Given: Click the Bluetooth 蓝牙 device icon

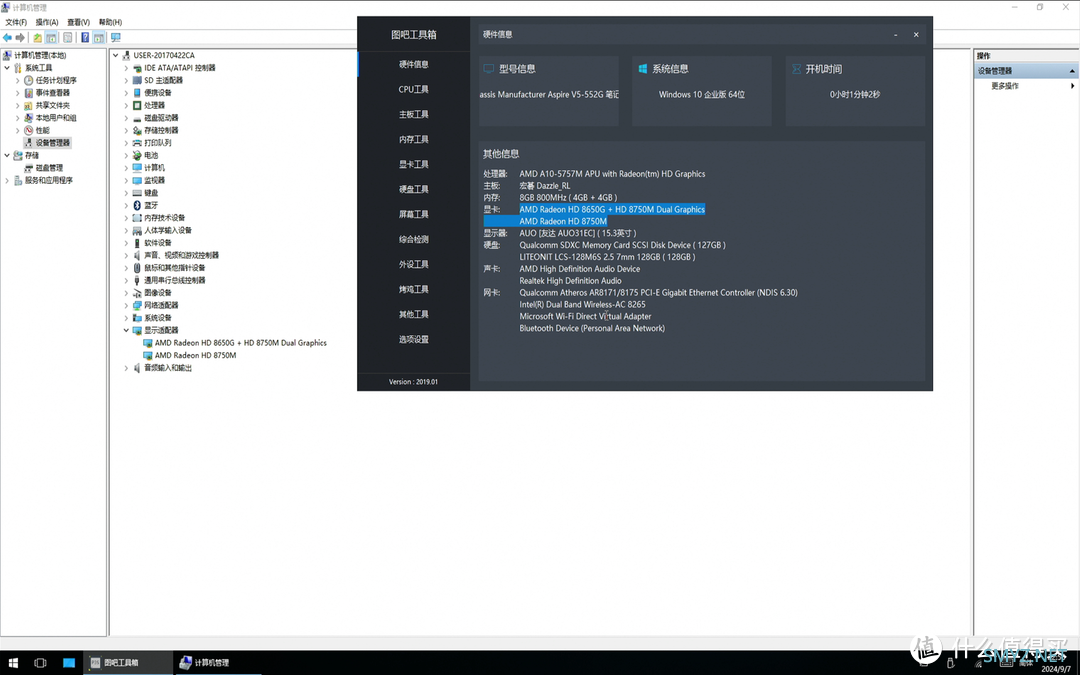Looking at the screenshot, I should pos(137,205).
